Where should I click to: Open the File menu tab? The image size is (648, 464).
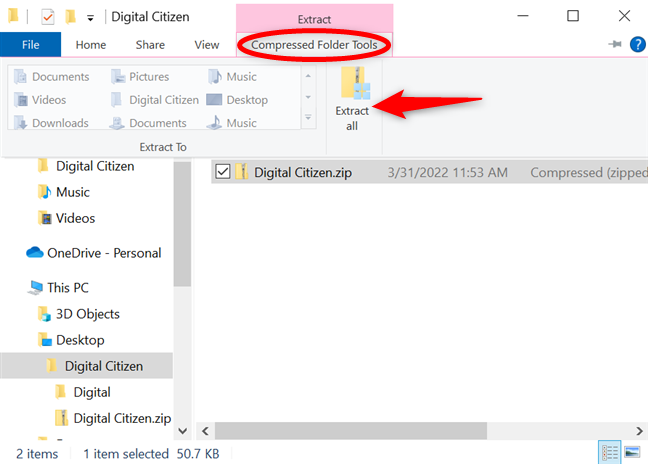click(x=31, y=45)
